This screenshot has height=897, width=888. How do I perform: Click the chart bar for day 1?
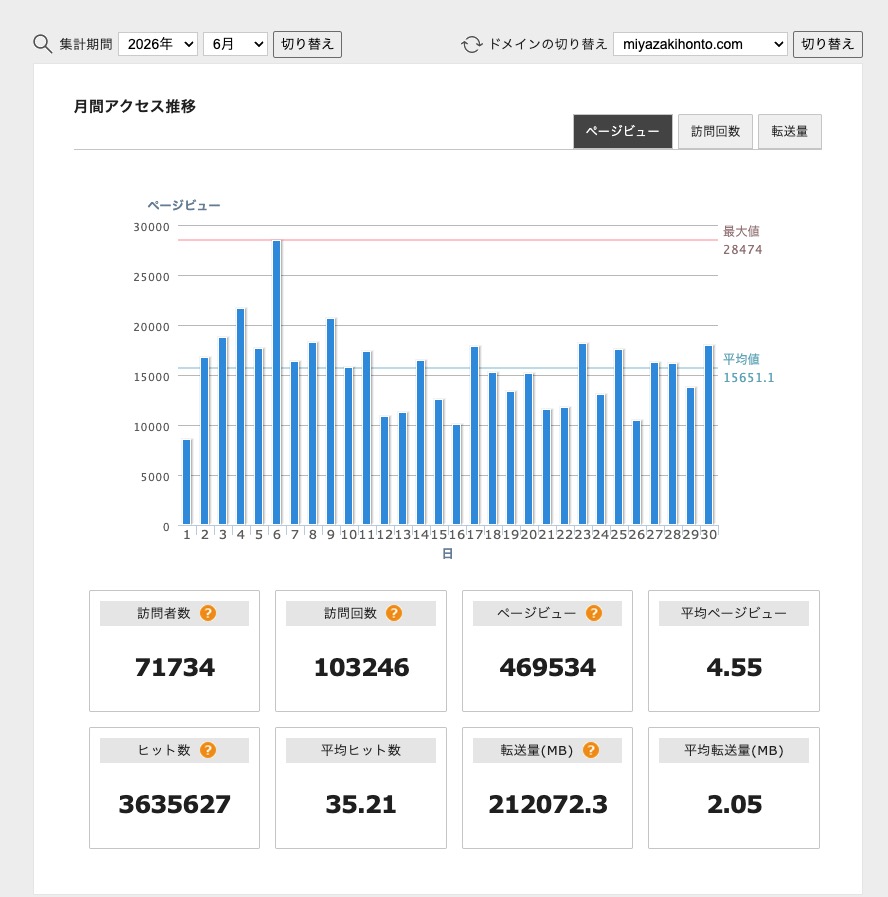pyautogui.click(x=187, y=482)
